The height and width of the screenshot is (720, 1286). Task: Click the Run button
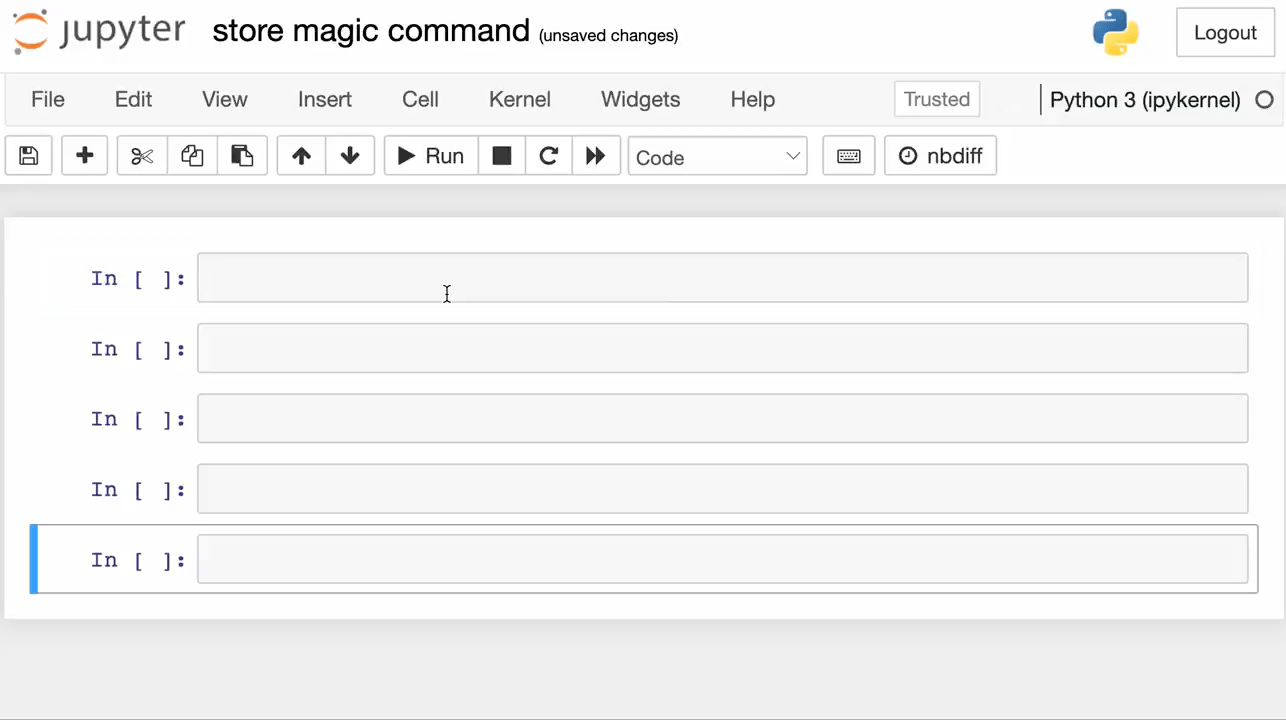click(x=431, y=156)
